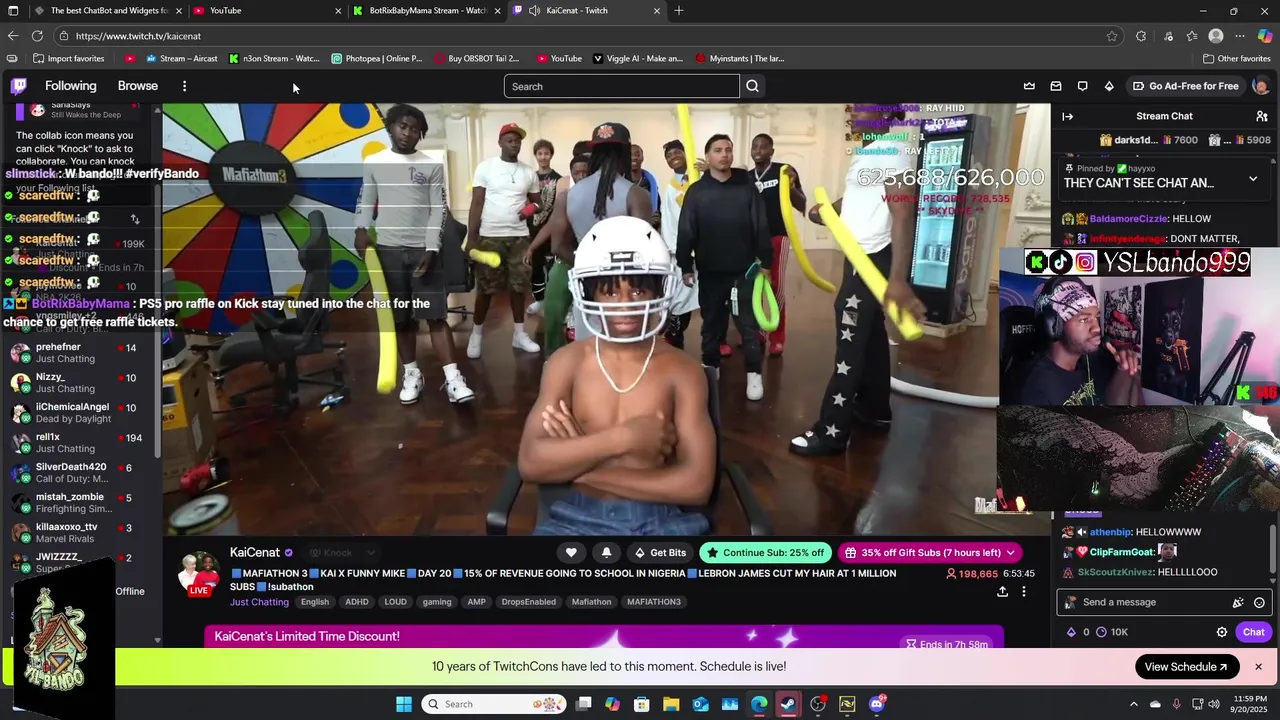Image resolution: width=1280 pixels, height=720 pixels.
Task: Add this page to favorites star
Action: pos(1112,36)
